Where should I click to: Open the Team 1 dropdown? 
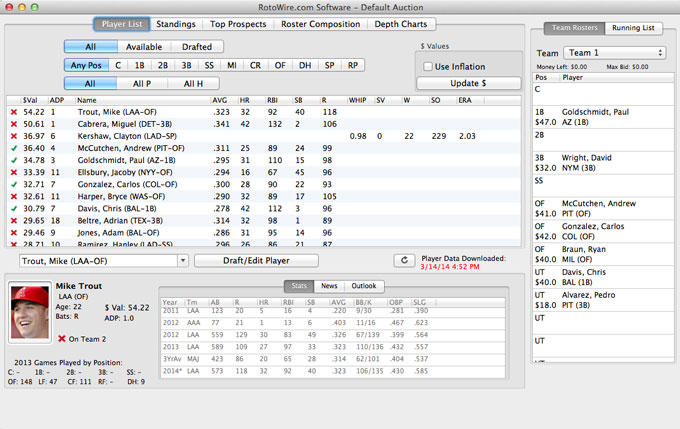[x=615, y=52]
